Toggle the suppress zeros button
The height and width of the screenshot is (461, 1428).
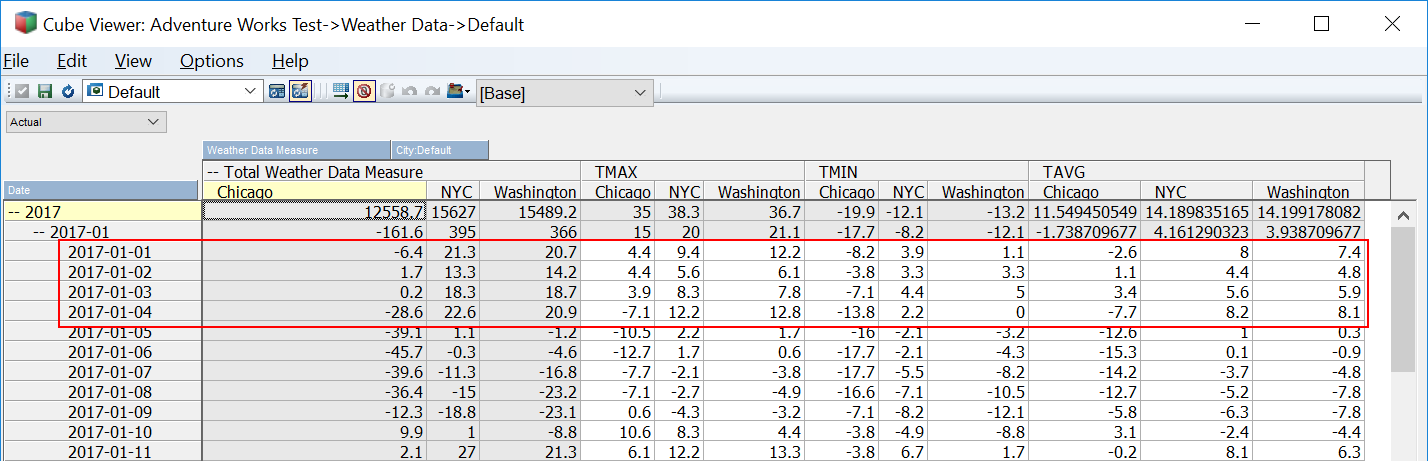364,92
